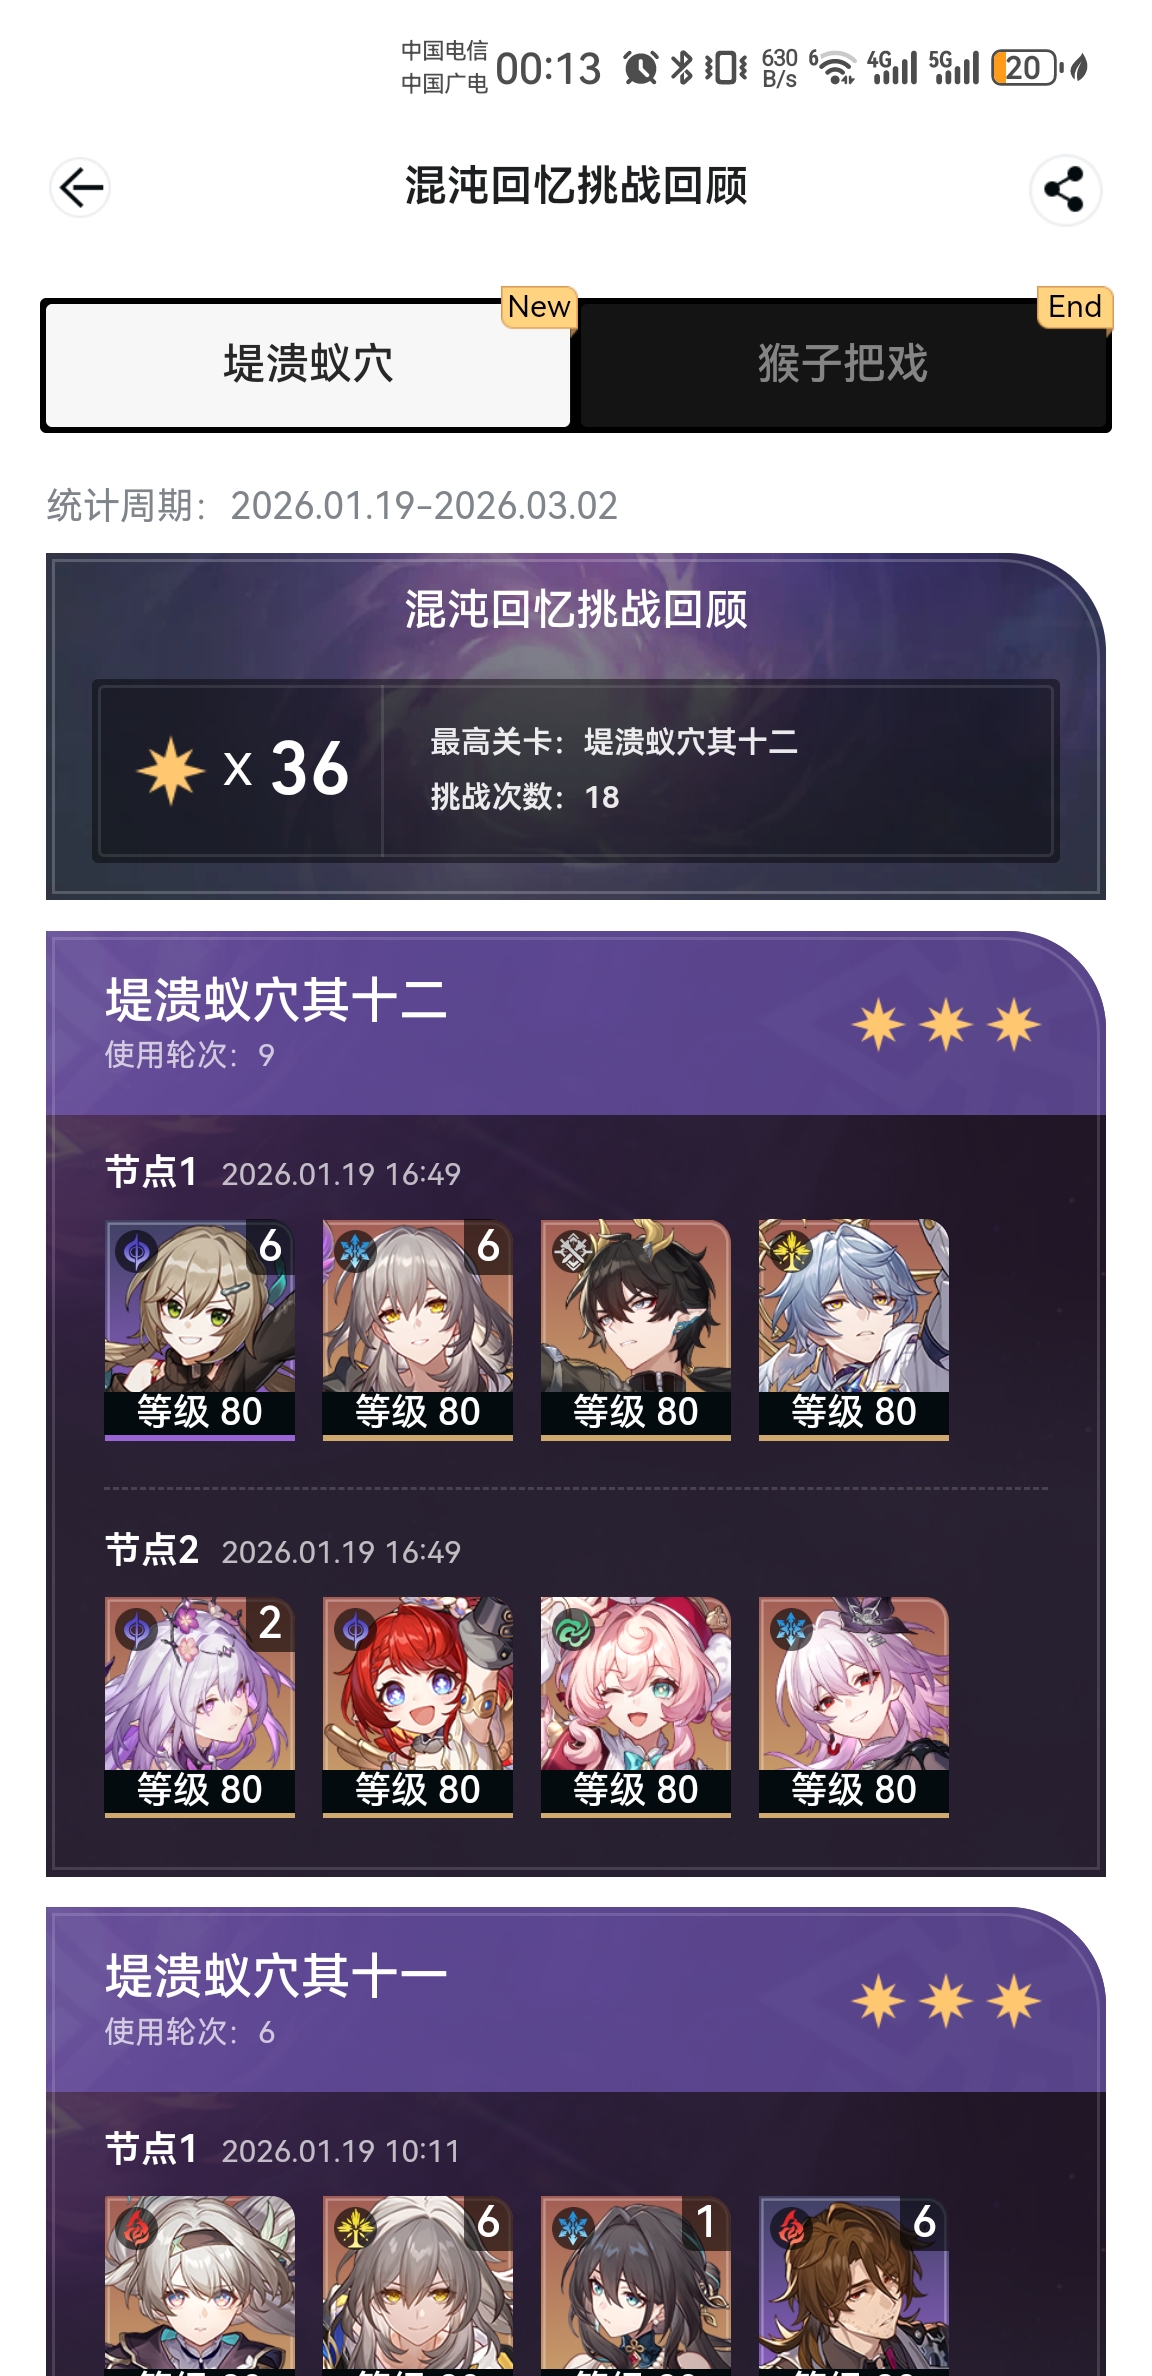1152x2376 pixels.
Task: Select the gray-haired eidolon 6 character in 节点1
Action: pos(418,1329)
